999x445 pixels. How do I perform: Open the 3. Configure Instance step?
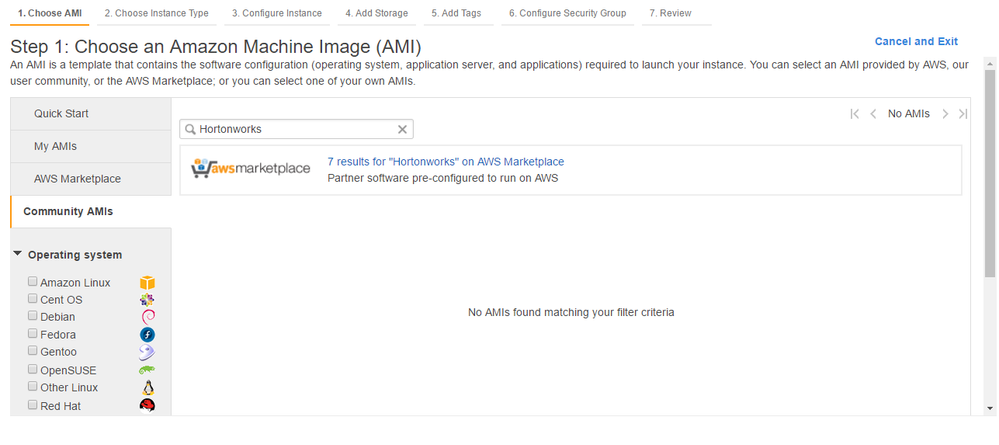(x=277, y=13)
